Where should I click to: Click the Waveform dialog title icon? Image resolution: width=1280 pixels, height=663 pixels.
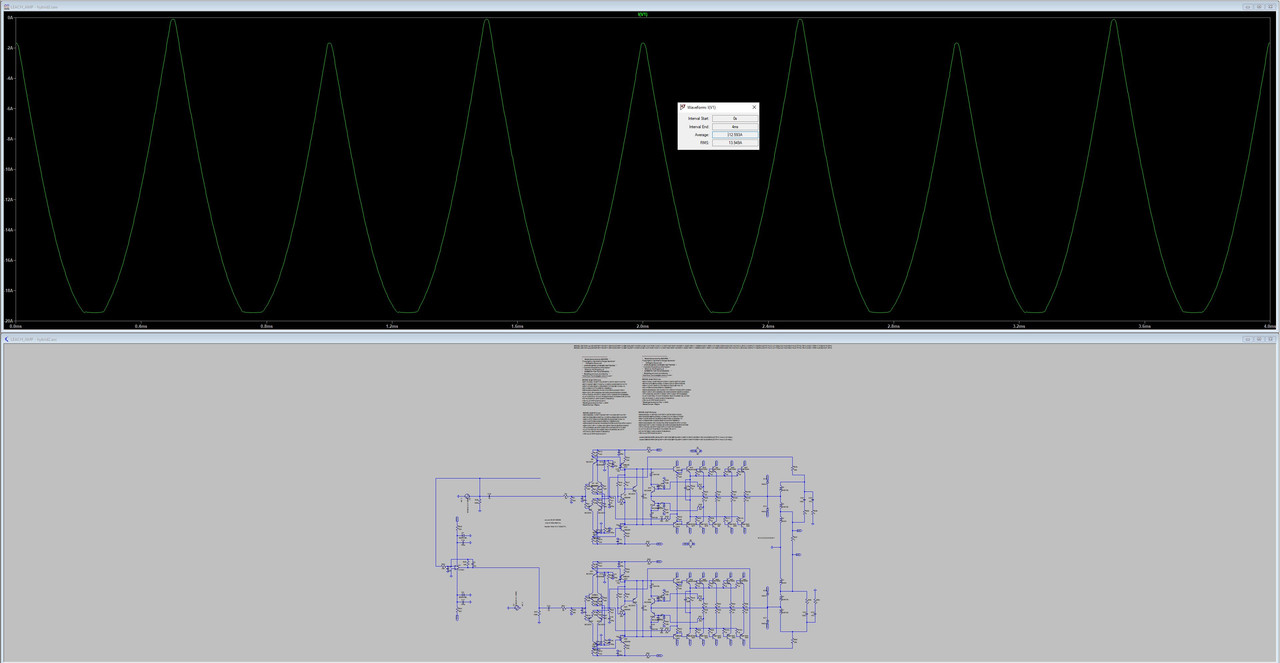(683, 107)
